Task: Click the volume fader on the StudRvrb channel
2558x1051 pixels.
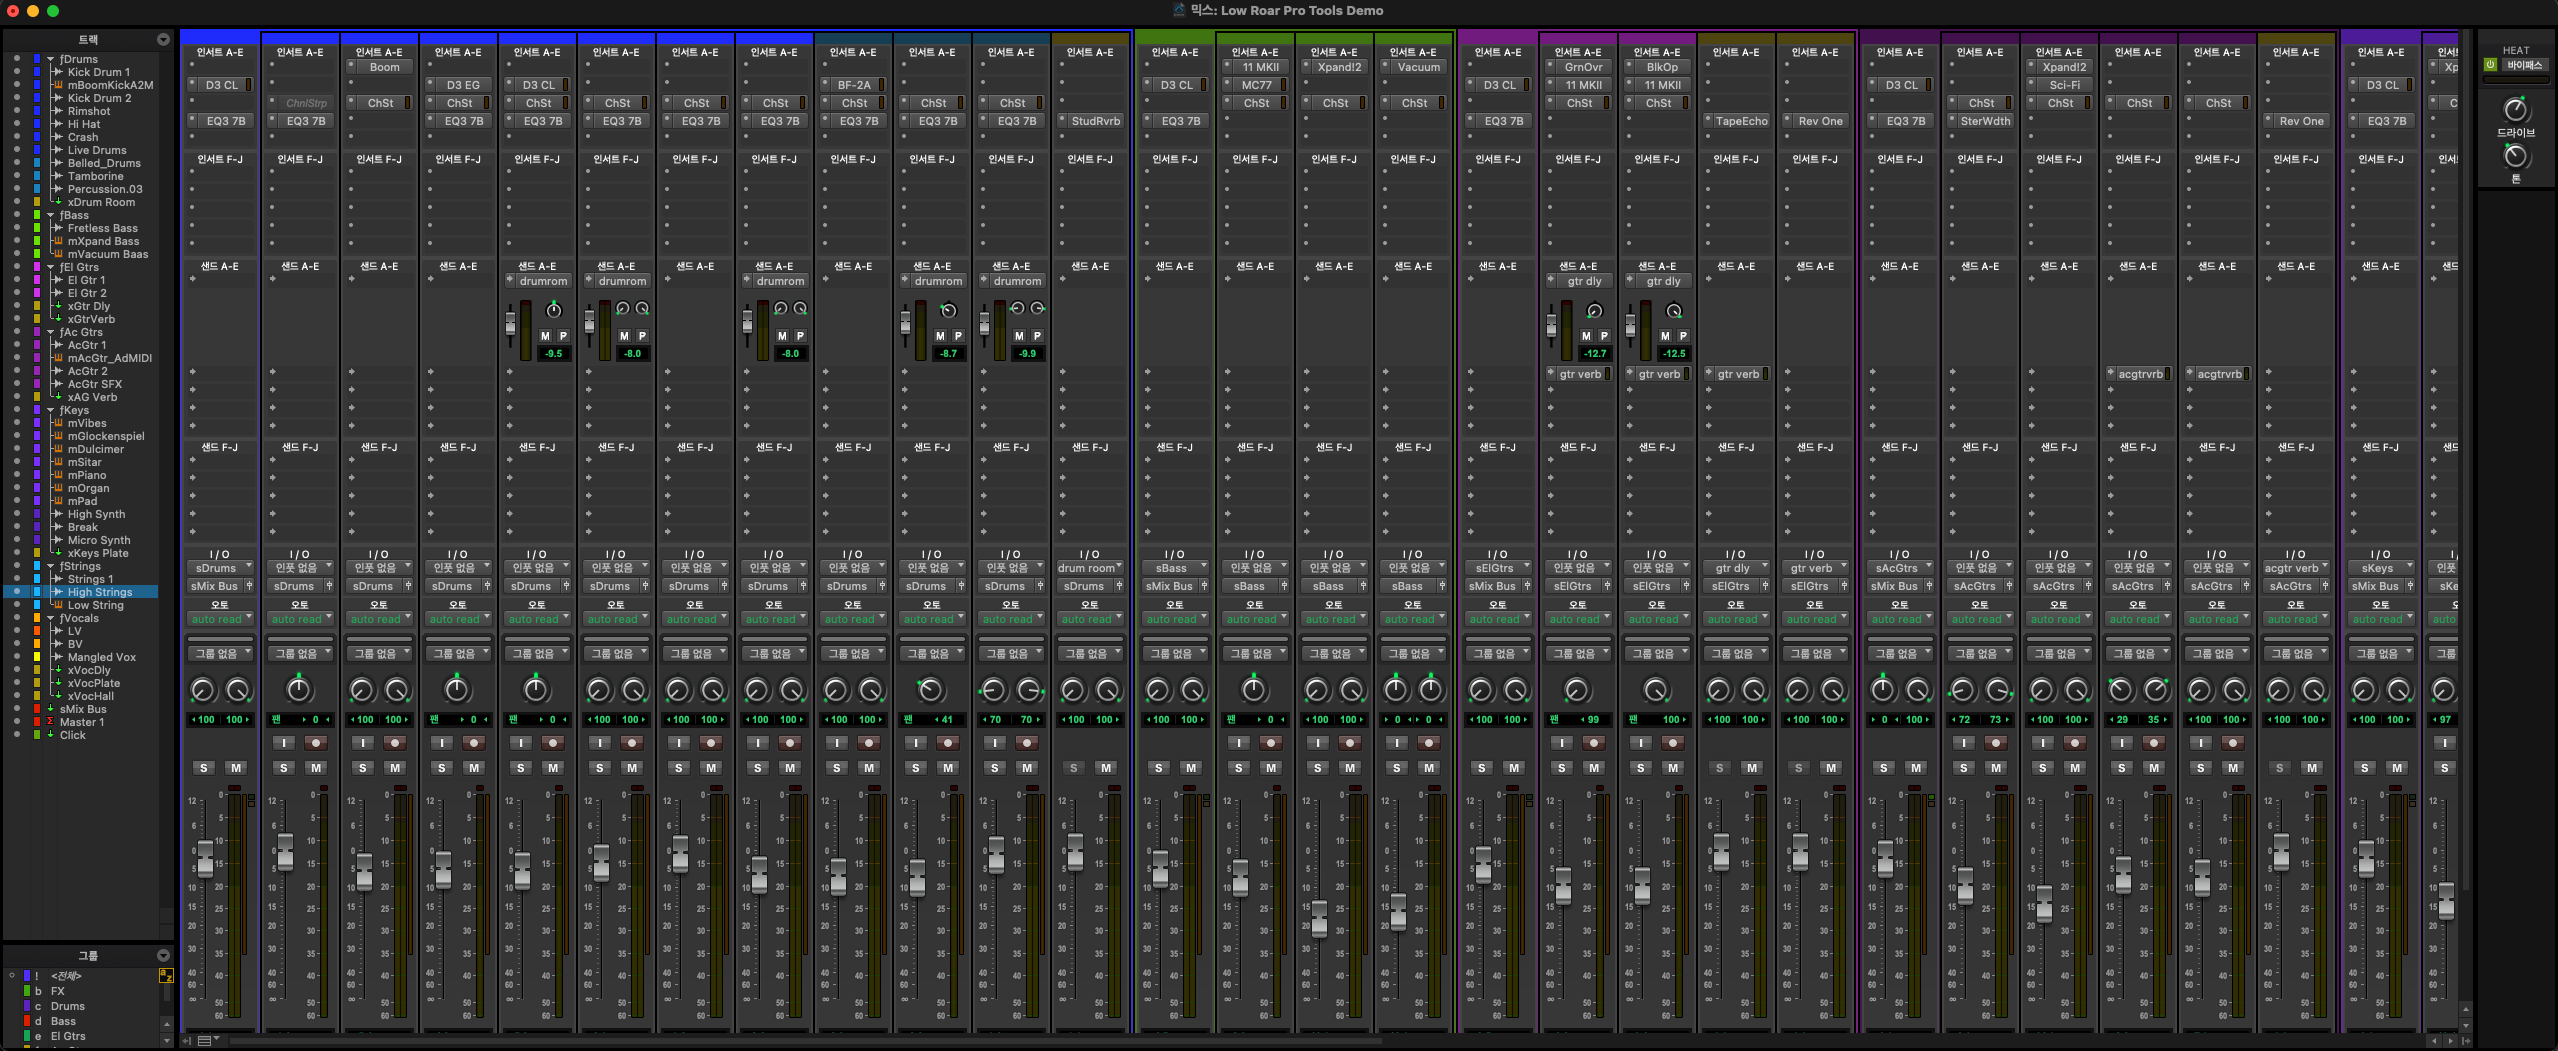Action: coord(1075,851)
